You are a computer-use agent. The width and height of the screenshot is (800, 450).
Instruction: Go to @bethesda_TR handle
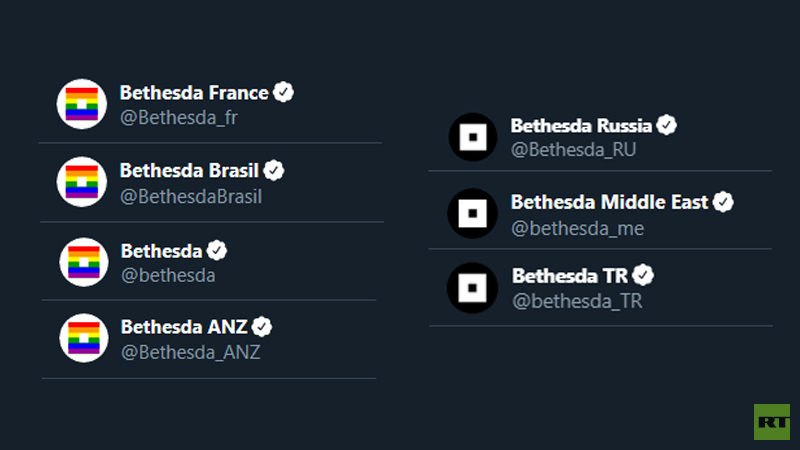click(577, 301)
